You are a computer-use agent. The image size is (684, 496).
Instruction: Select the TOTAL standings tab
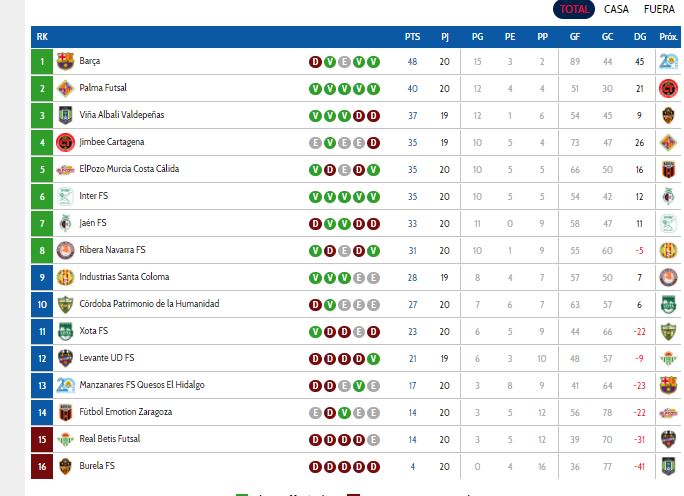tap(575, 9)
